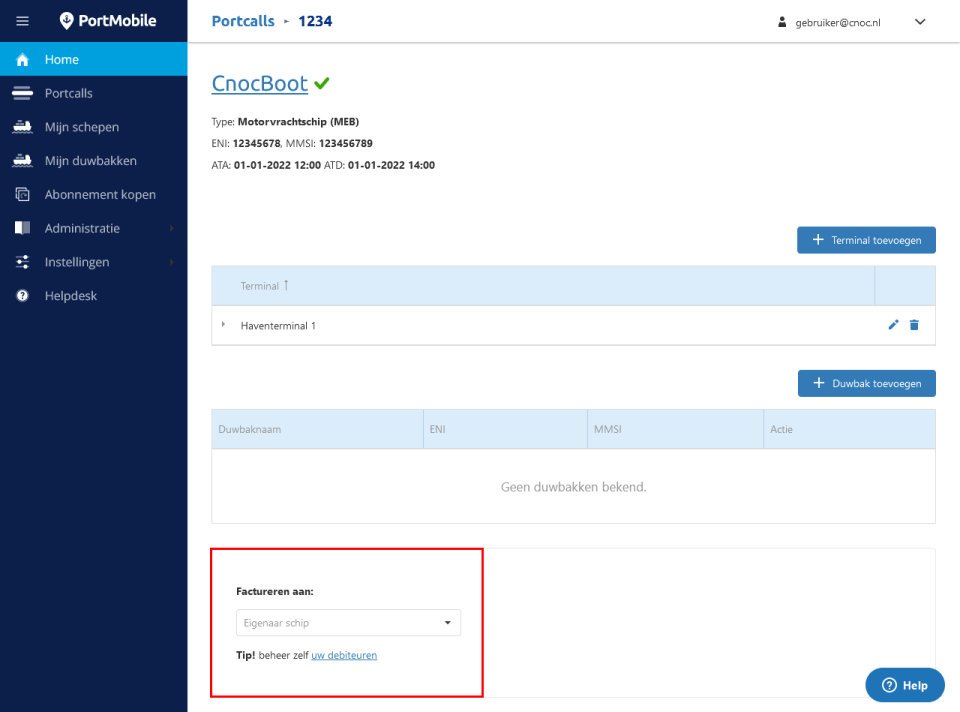The width and height of the screenshot is (960, 712).
Task: Click the Mijn duwbakken ship icon
Action: coord(22,161)
